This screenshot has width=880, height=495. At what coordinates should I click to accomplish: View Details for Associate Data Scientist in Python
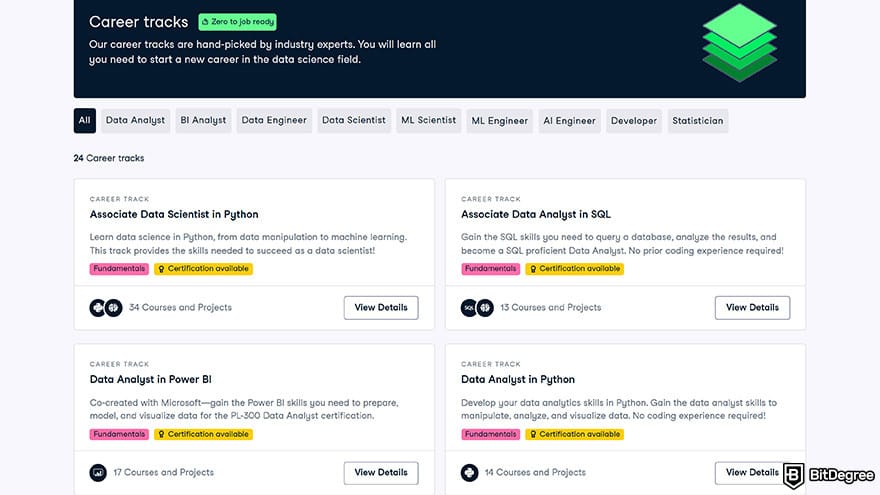point(381,308)
